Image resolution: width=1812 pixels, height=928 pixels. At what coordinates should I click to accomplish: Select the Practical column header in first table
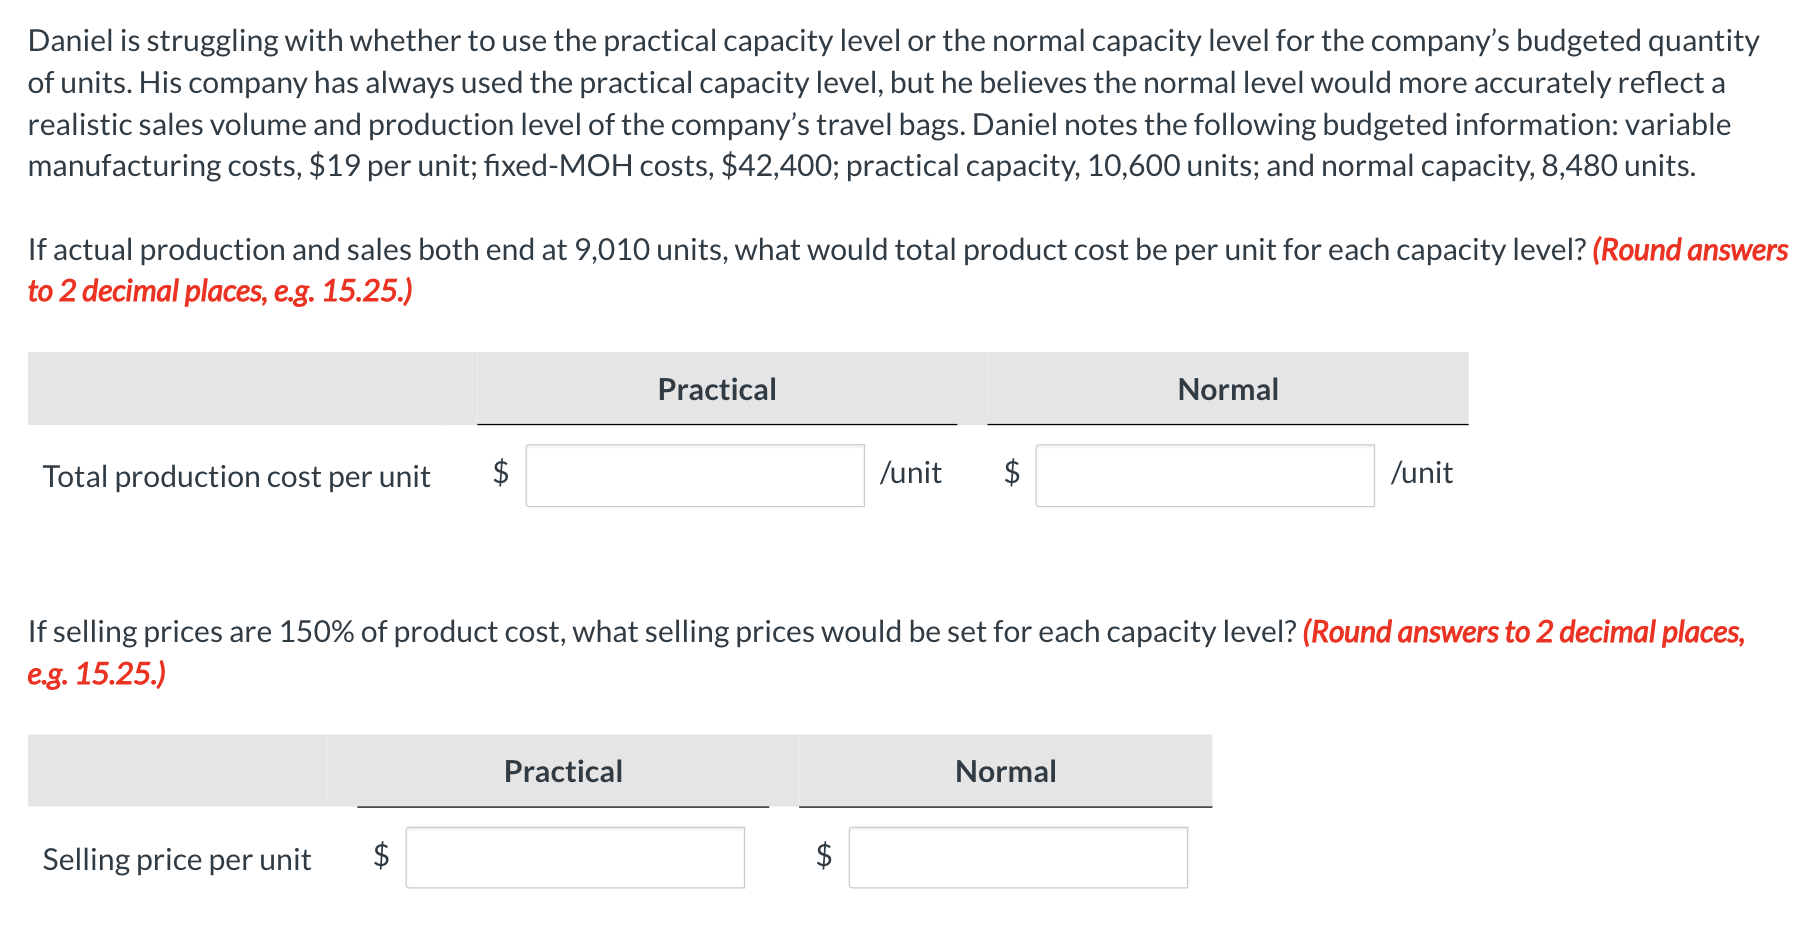(716, 389)
